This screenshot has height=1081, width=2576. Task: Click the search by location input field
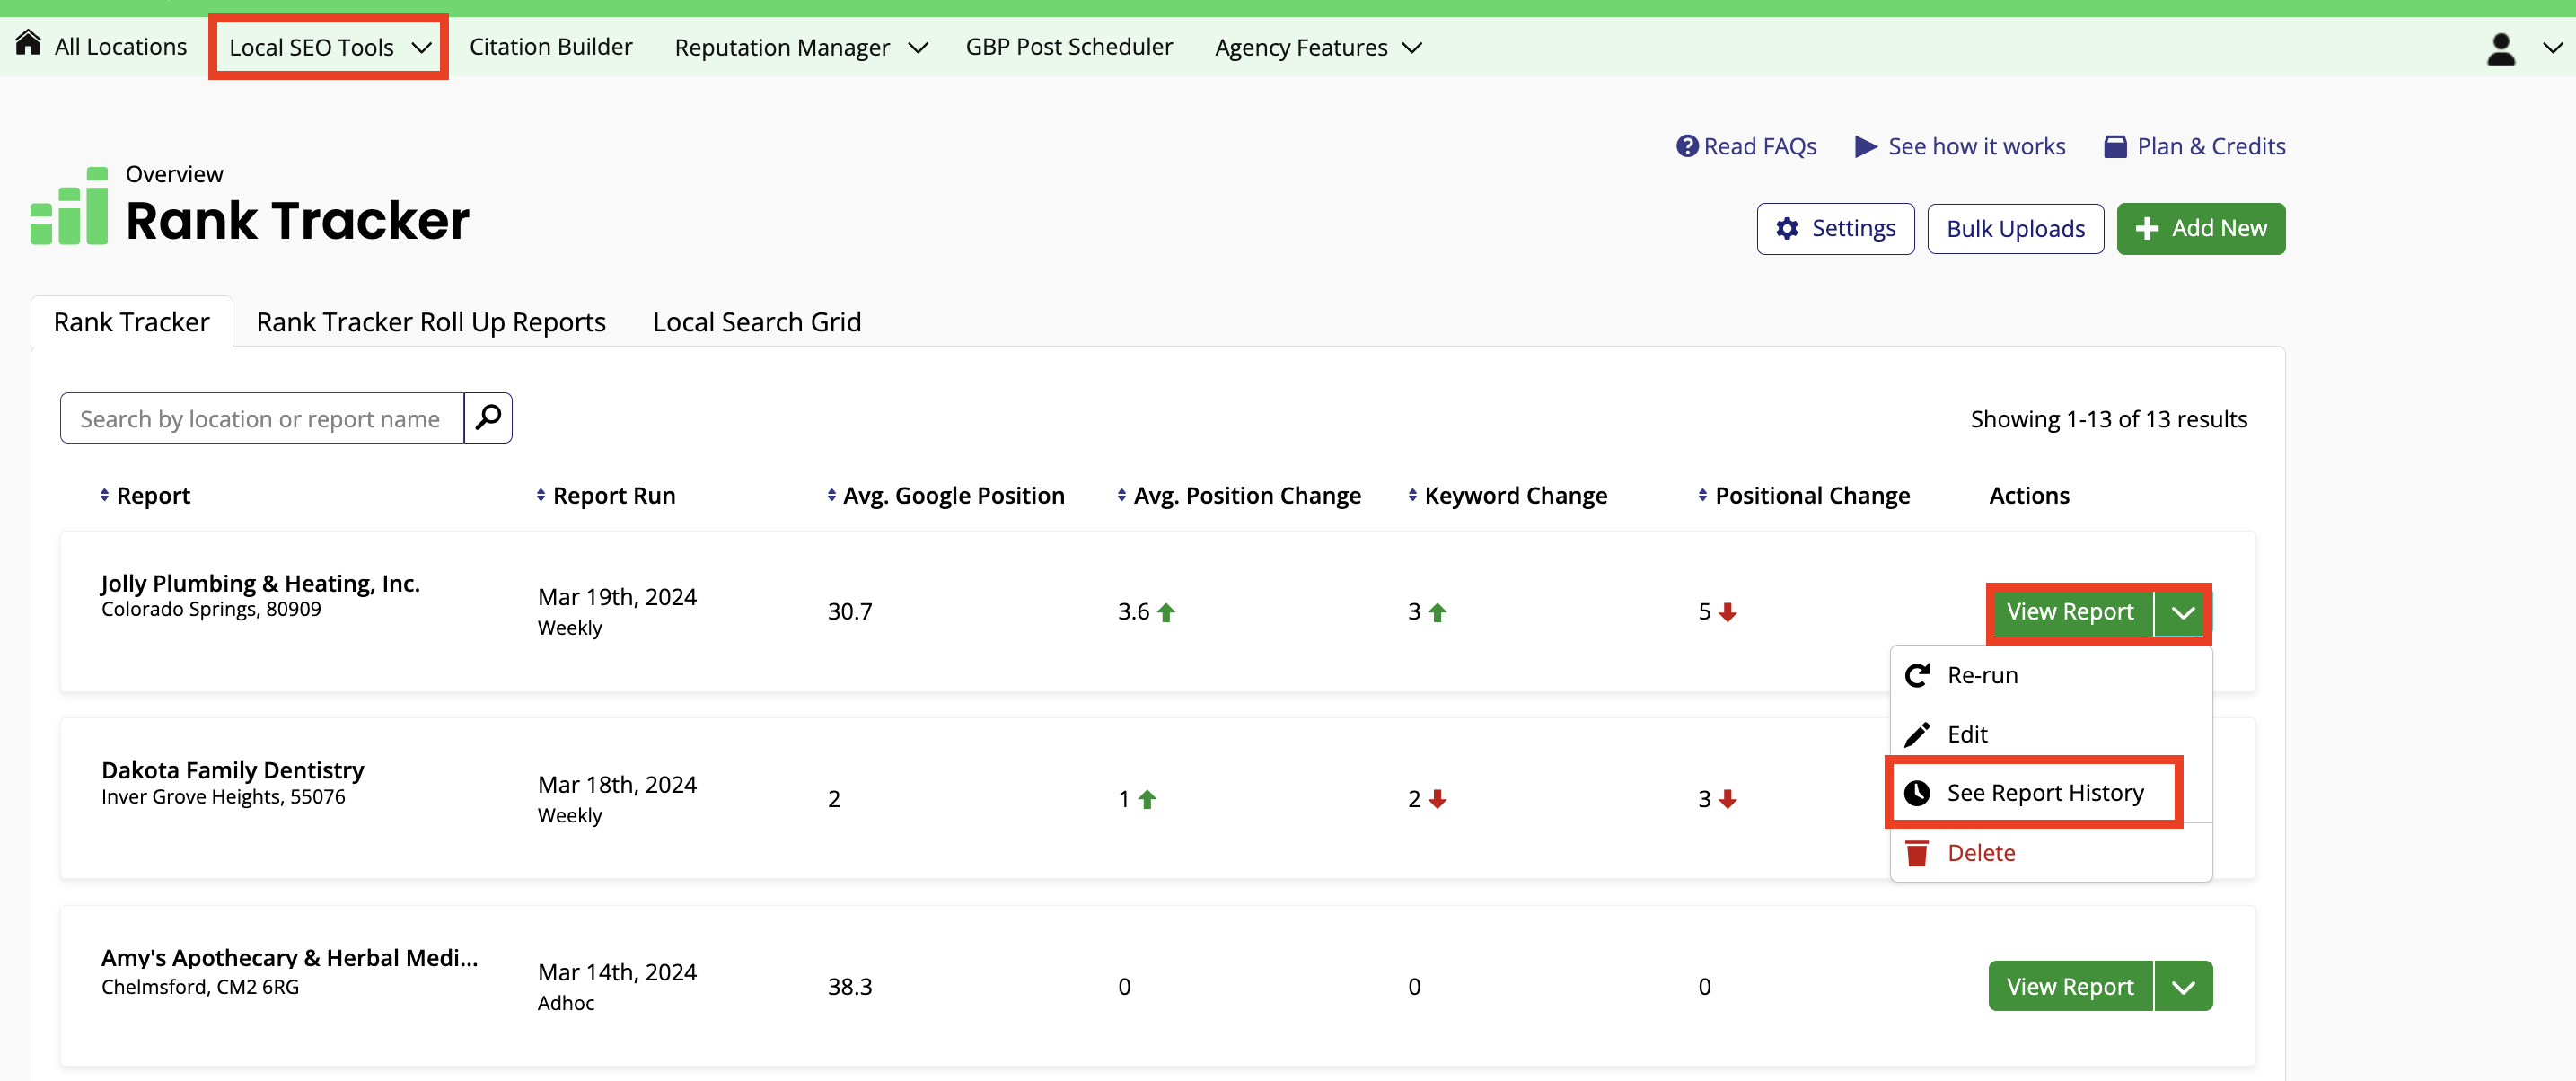[x=261, y=418]
